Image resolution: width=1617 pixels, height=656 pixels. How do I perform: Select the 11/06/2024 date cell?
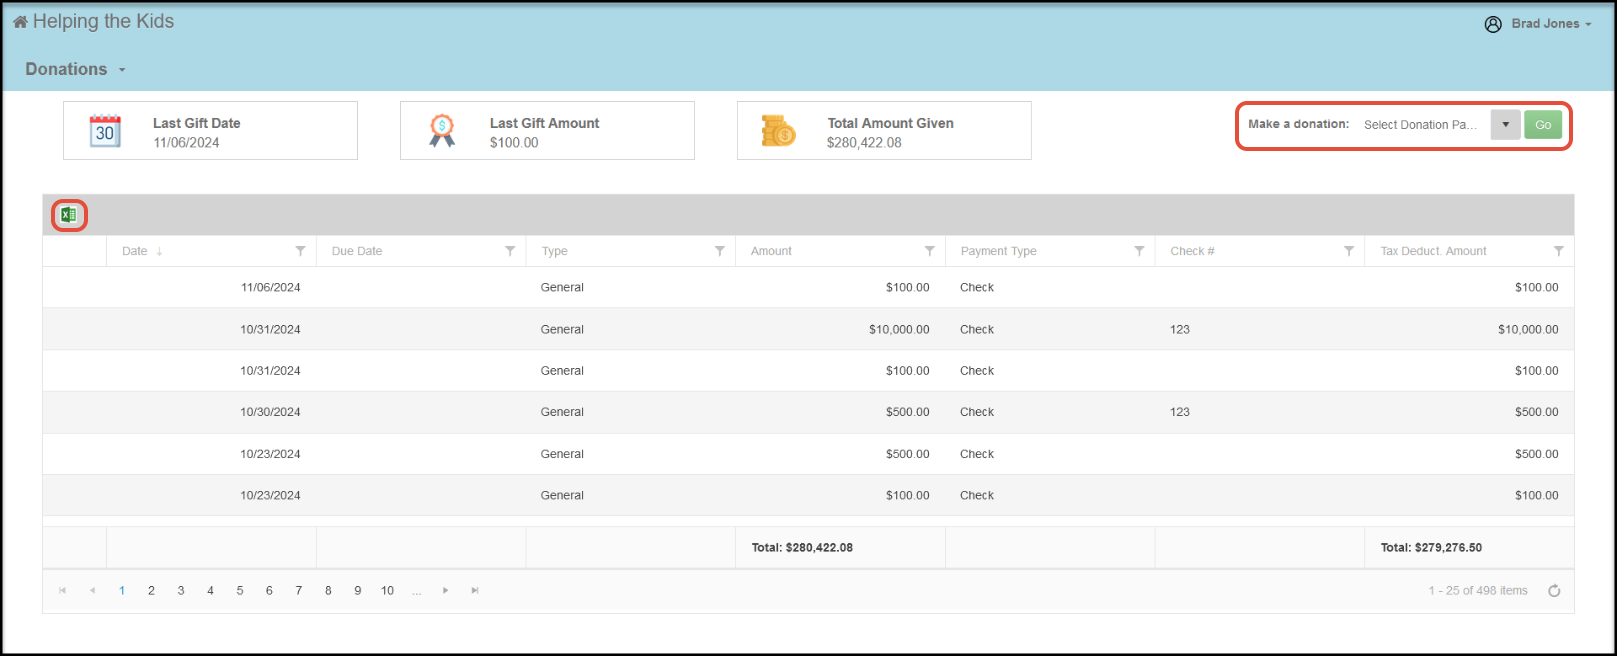click(212, 288)
